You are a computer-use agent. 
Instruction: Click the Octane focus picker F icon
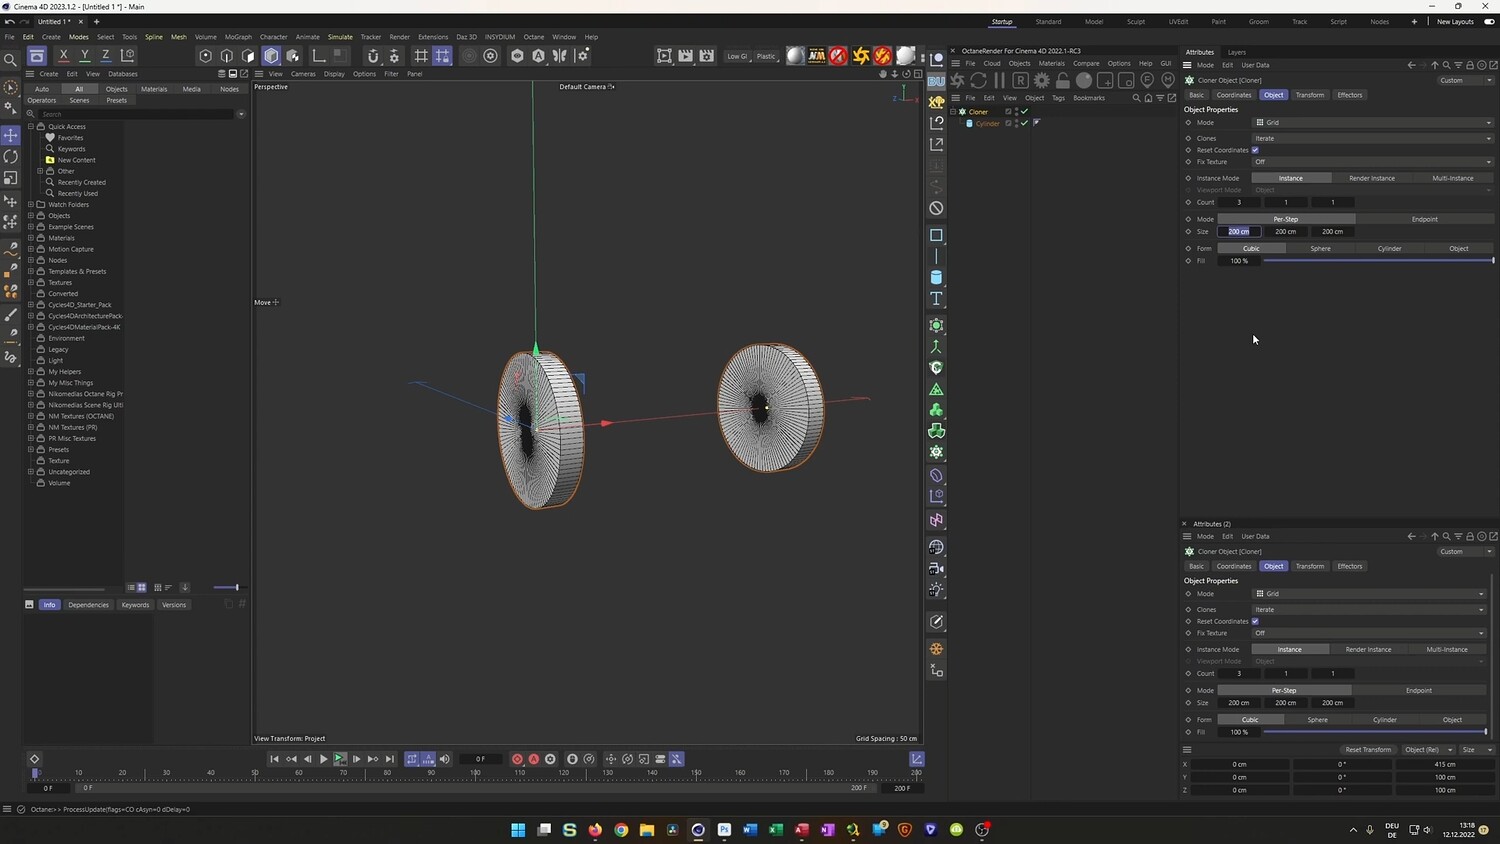point(1147,80)
